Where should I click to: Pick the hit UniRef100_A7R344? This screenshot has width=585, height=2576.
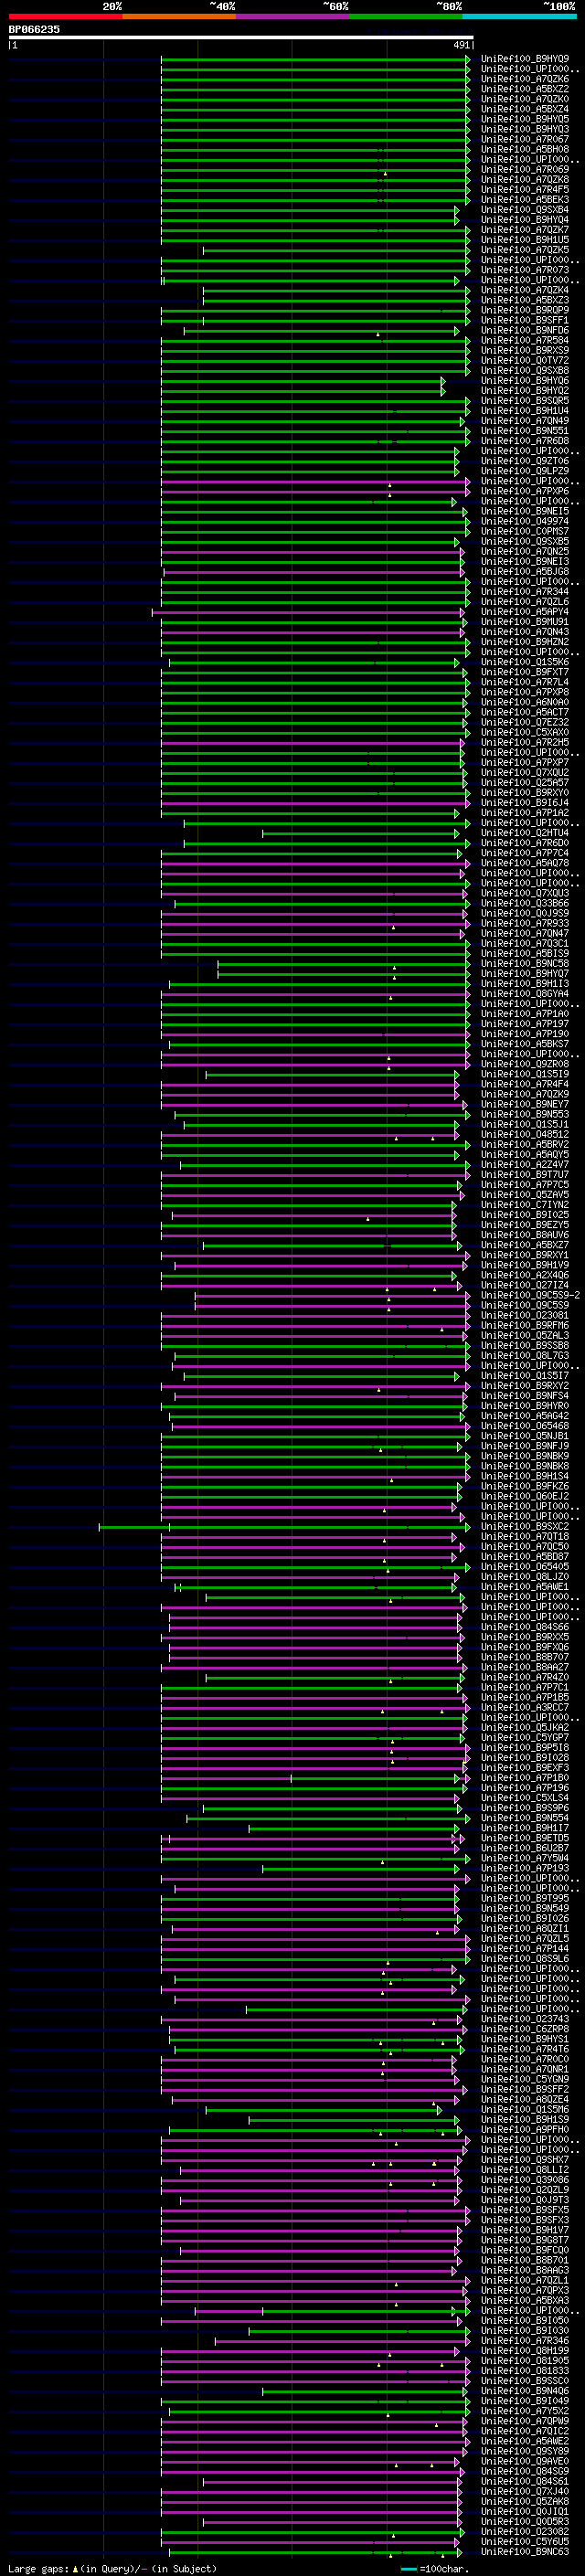pos(525,592)
